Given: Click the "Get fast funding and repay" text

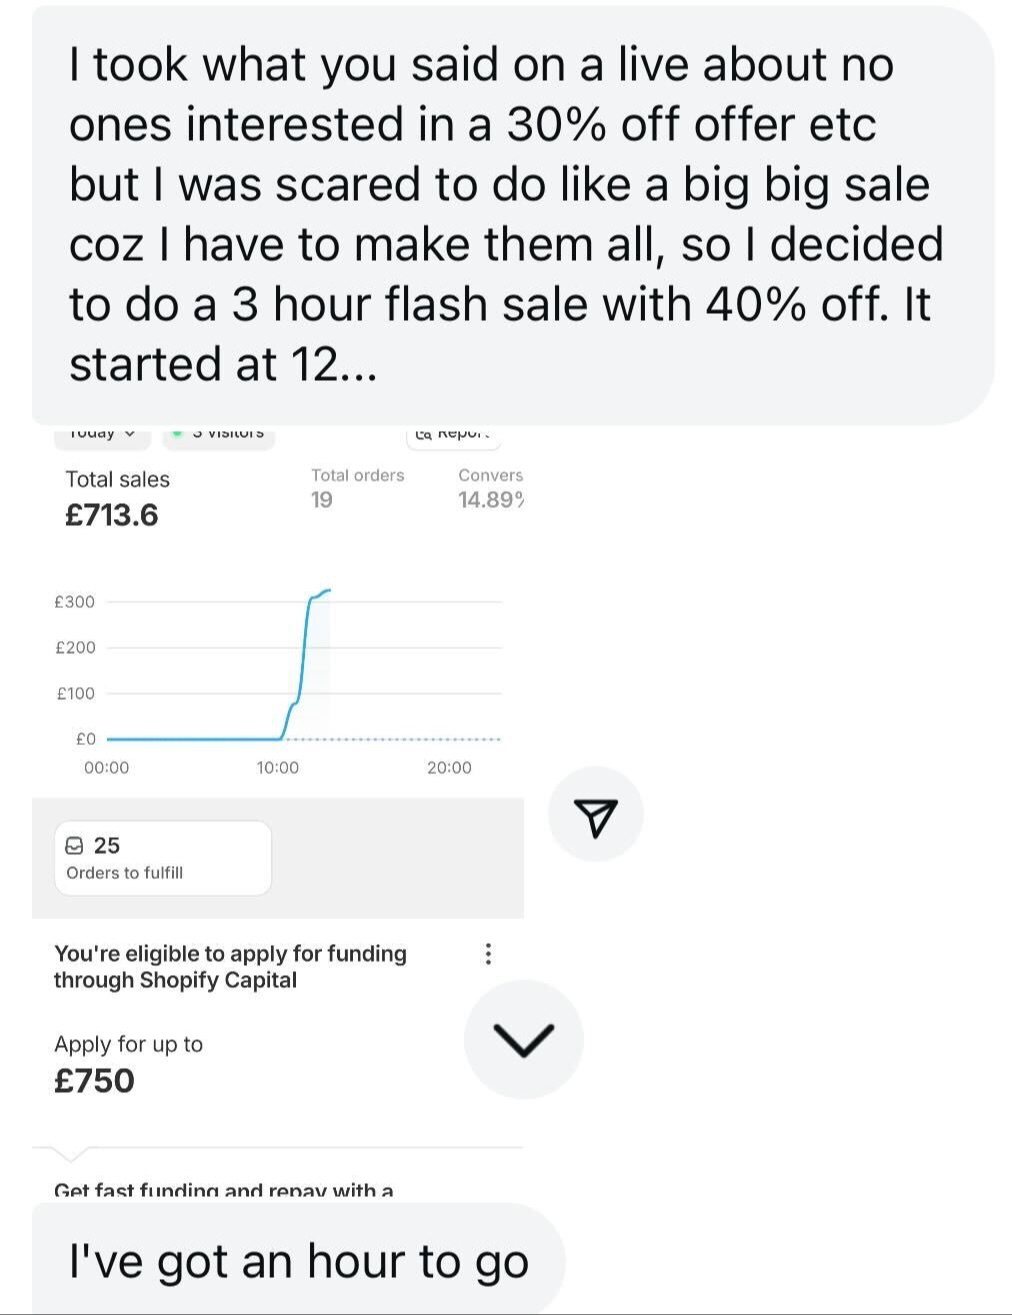Looking at the screenshot, I should pyautogui.click(x=224, y=1190).
